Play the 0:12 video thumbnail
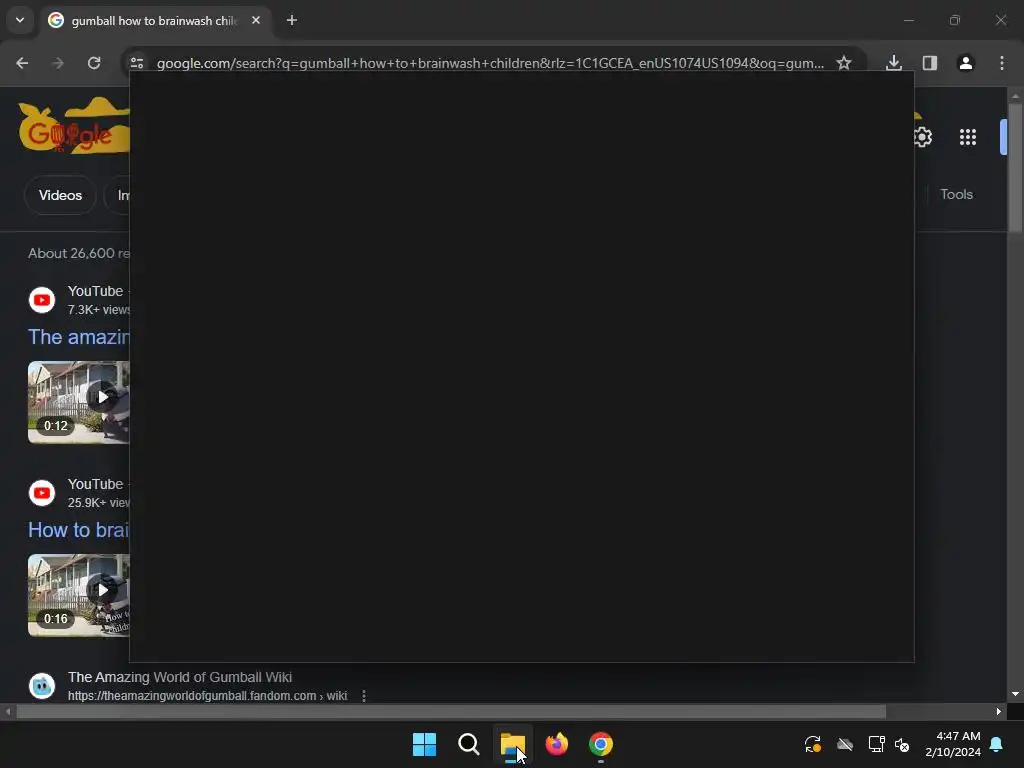Viewport: 1024px width, 768px height. (78, 402)
